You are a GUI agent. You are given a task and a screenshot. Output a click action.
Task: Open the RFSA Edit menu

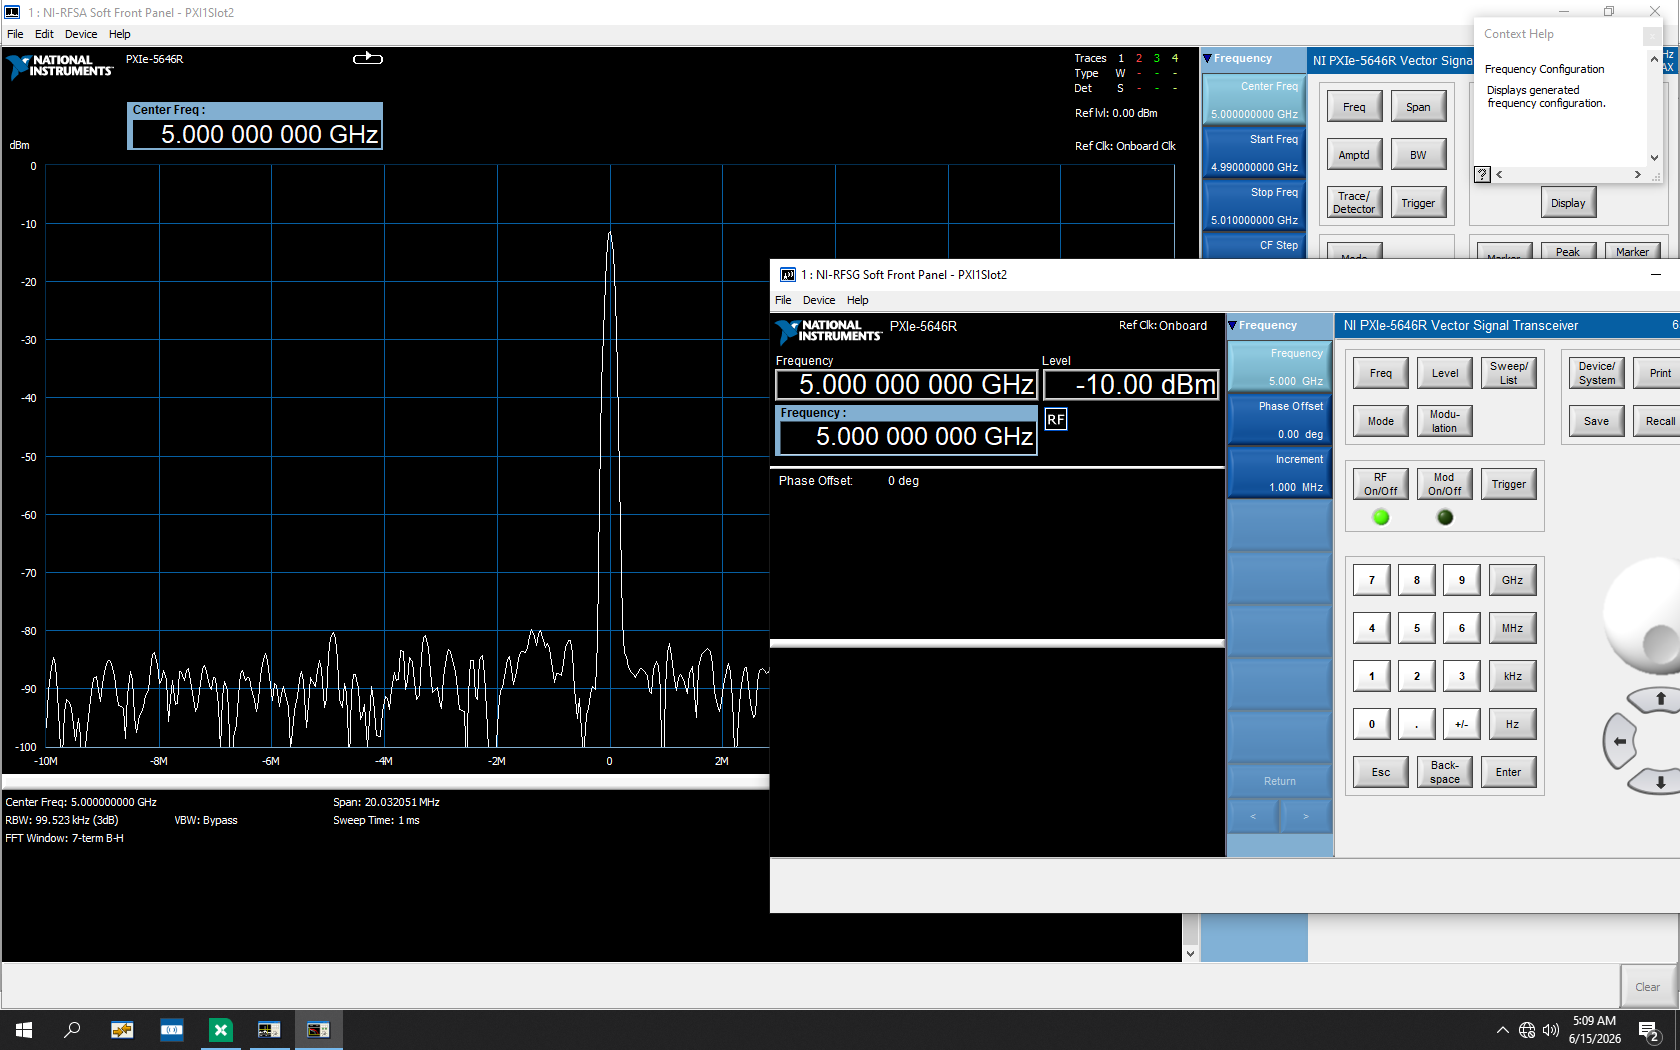tap(44, 34)
